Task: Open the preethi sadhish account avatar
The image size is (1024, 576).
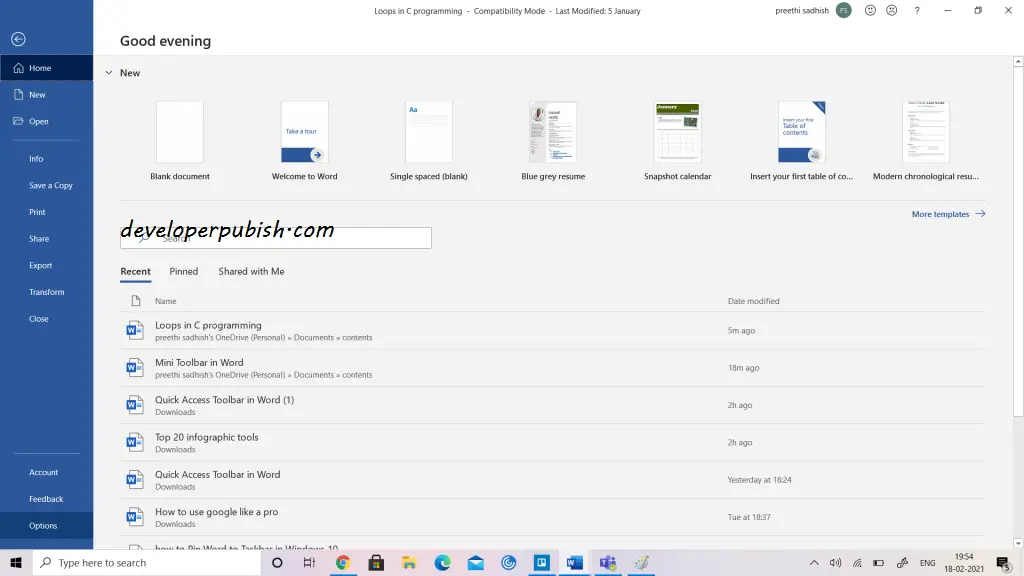Action: pos(844,10)
